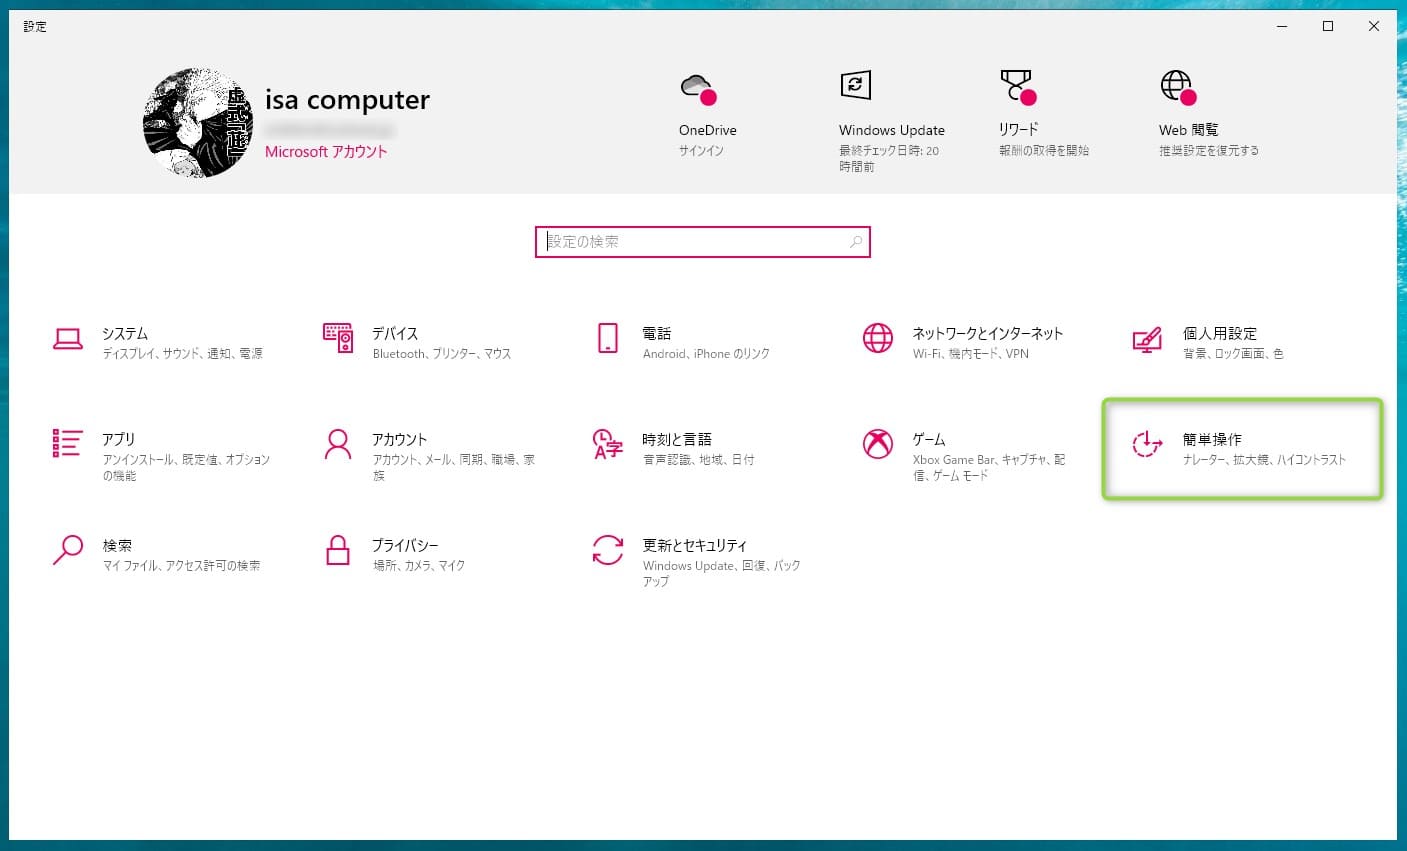
Task: Select the 簡単操作 category title
Action: pyautogui.click(x=1212, y=439)
